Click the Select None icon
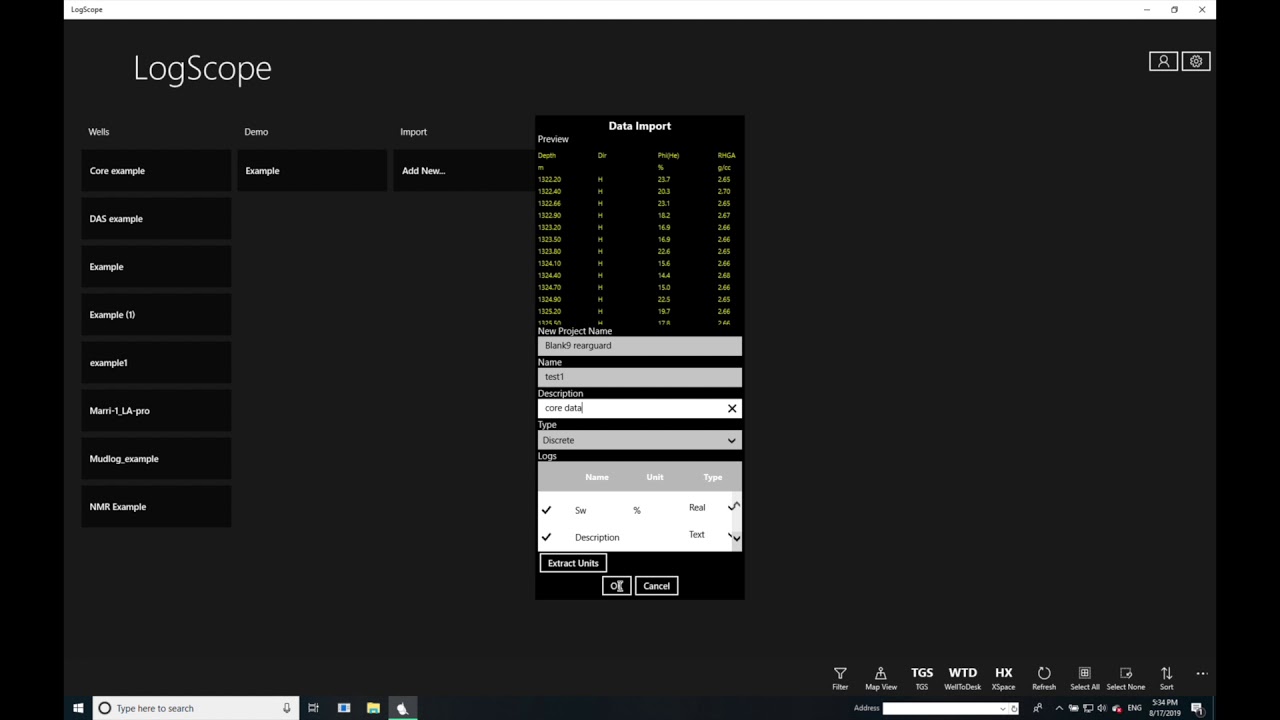The width and height of the screenshot is (1280, 720). [1126, 678]
